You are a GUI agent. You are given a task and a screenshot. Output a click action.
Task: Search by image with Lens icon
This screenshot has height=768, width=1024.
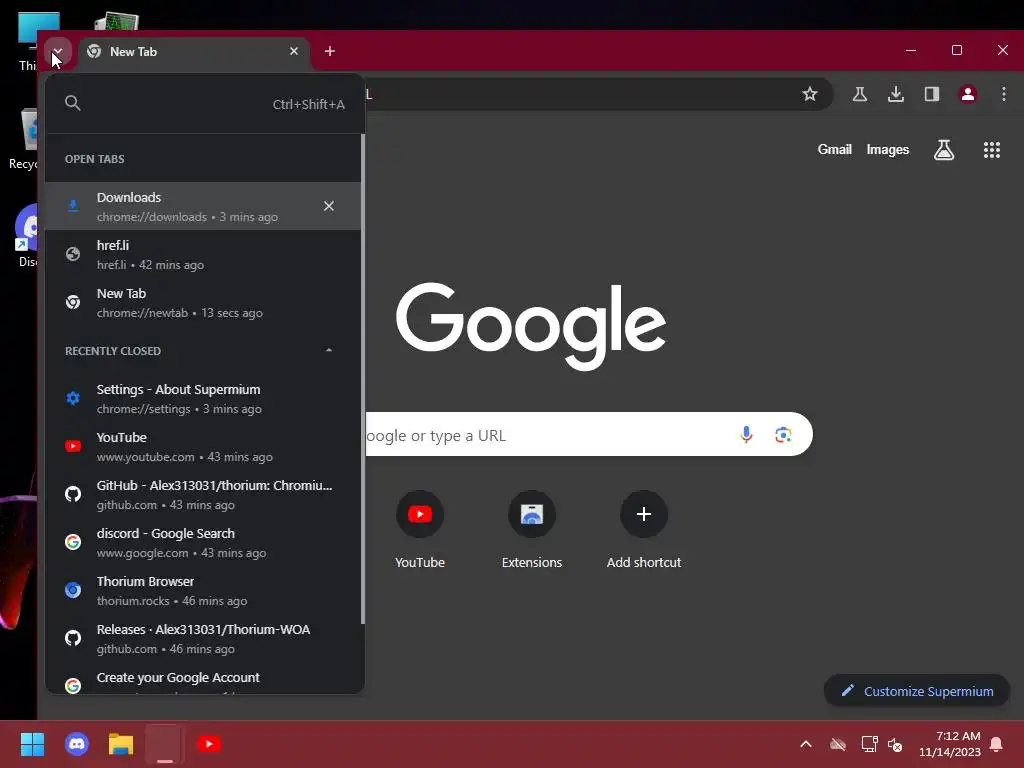click(x=783, y=434)
